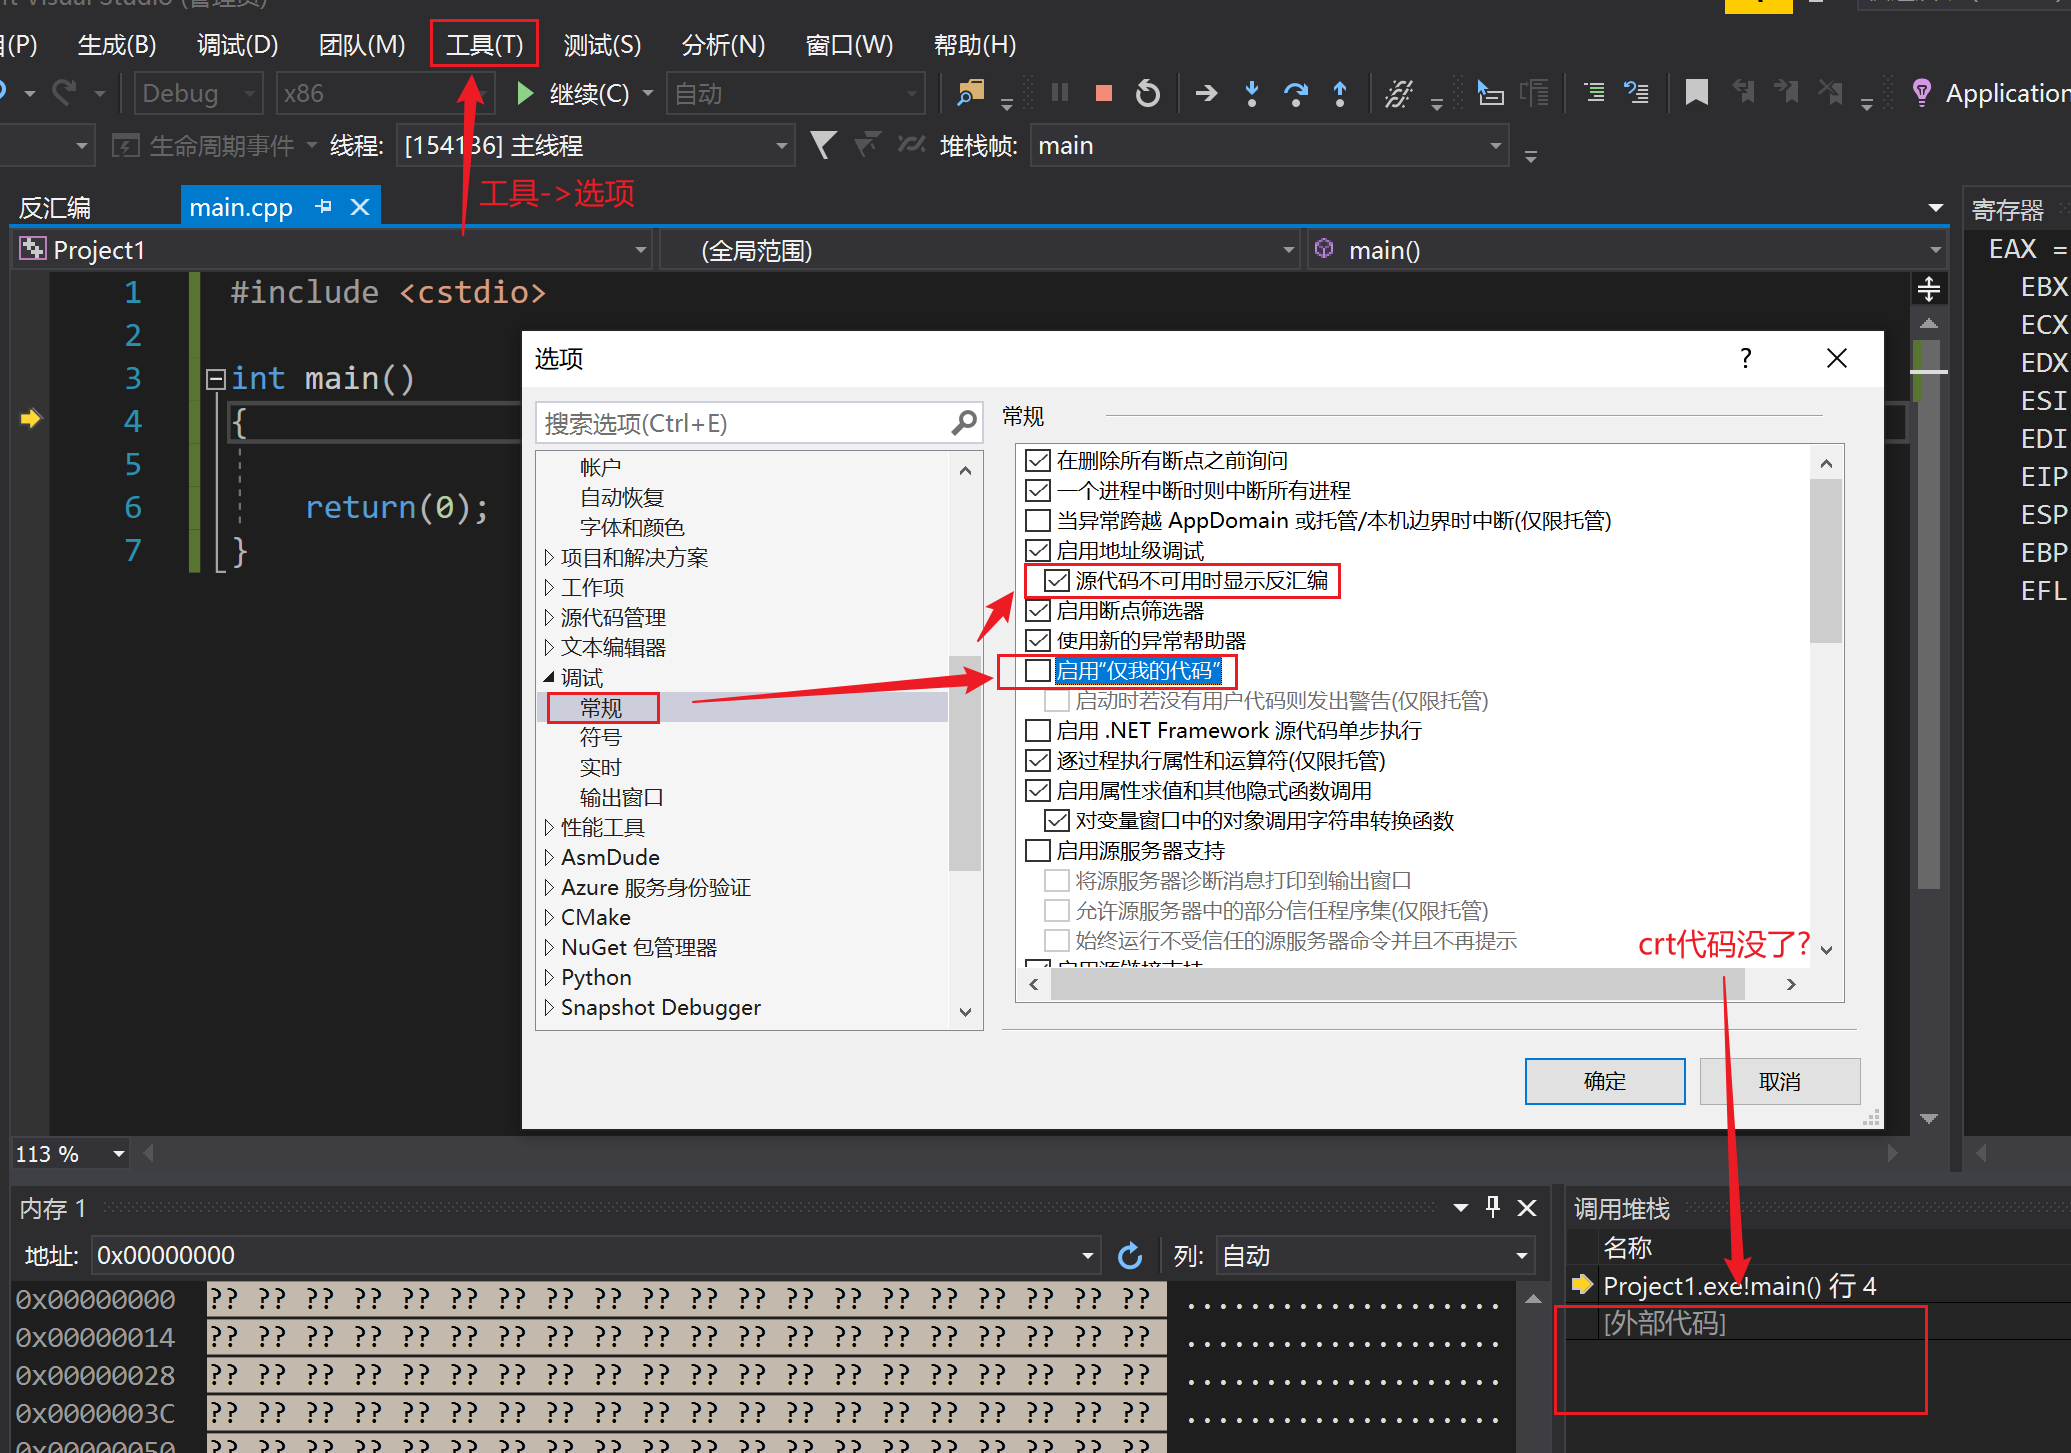Image resolution: width=2071 pixels, height=1453 pixels.
Task: Restart the debug session
Action: coord(1148,94)
